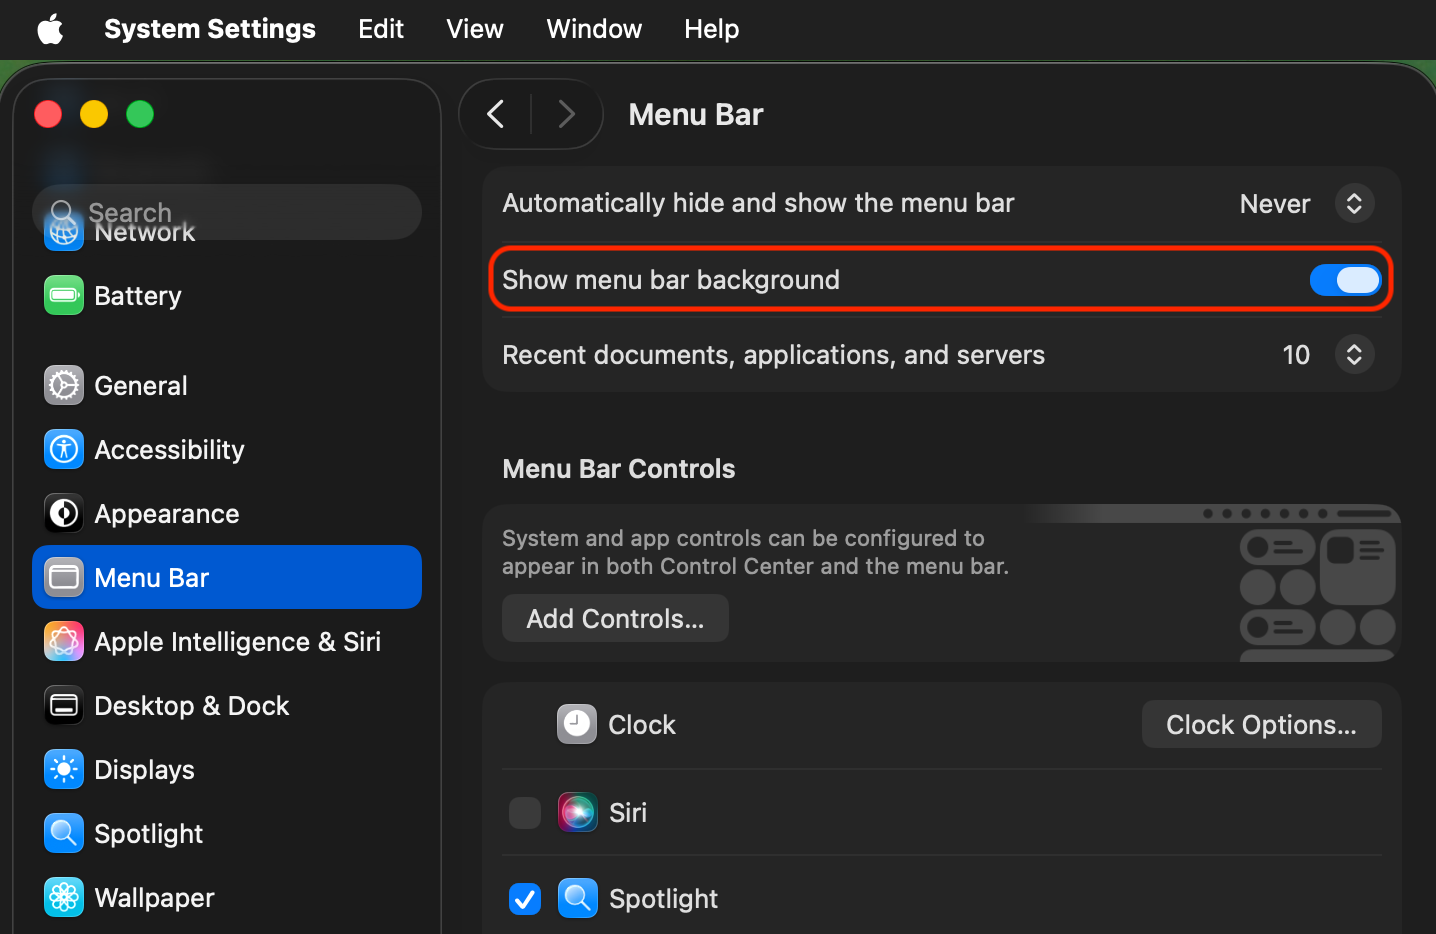
Task: Select the Appearance icon
Action: (x=64, y=514)
